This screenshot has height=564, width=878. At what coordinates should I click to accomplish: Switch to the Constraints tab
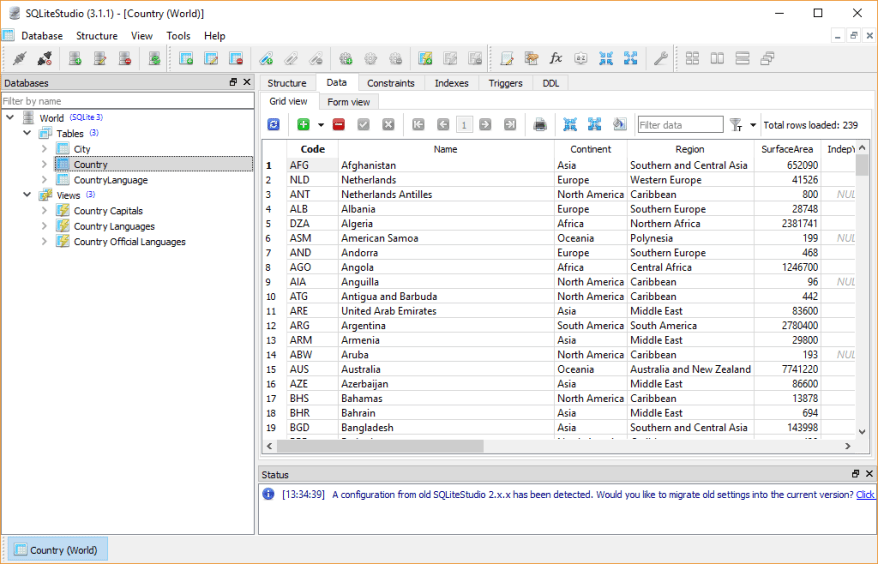(390, 83)
